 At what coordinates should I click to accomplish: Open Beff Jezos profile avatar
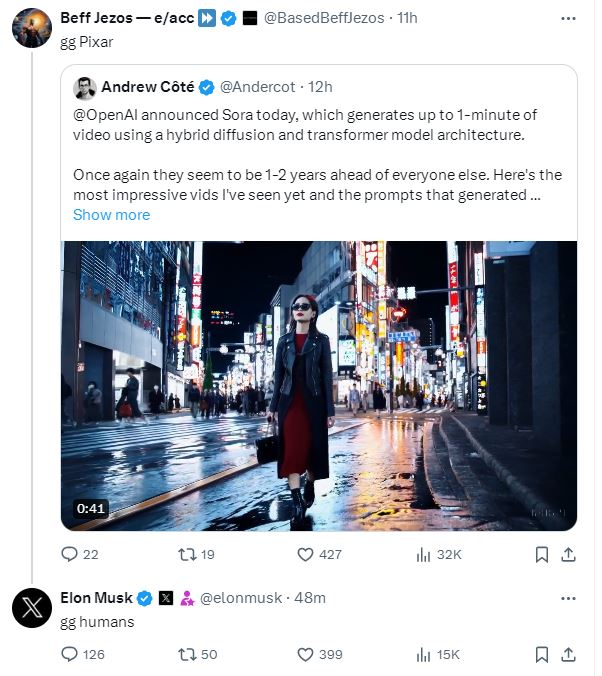pos(32,28)
